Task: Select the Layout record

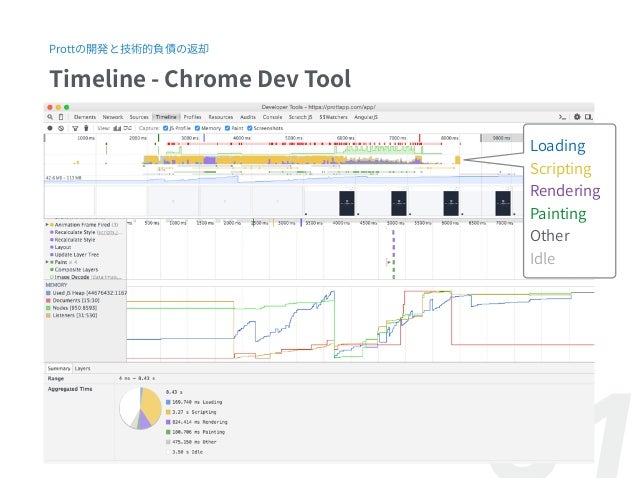Action: (63, 247)
